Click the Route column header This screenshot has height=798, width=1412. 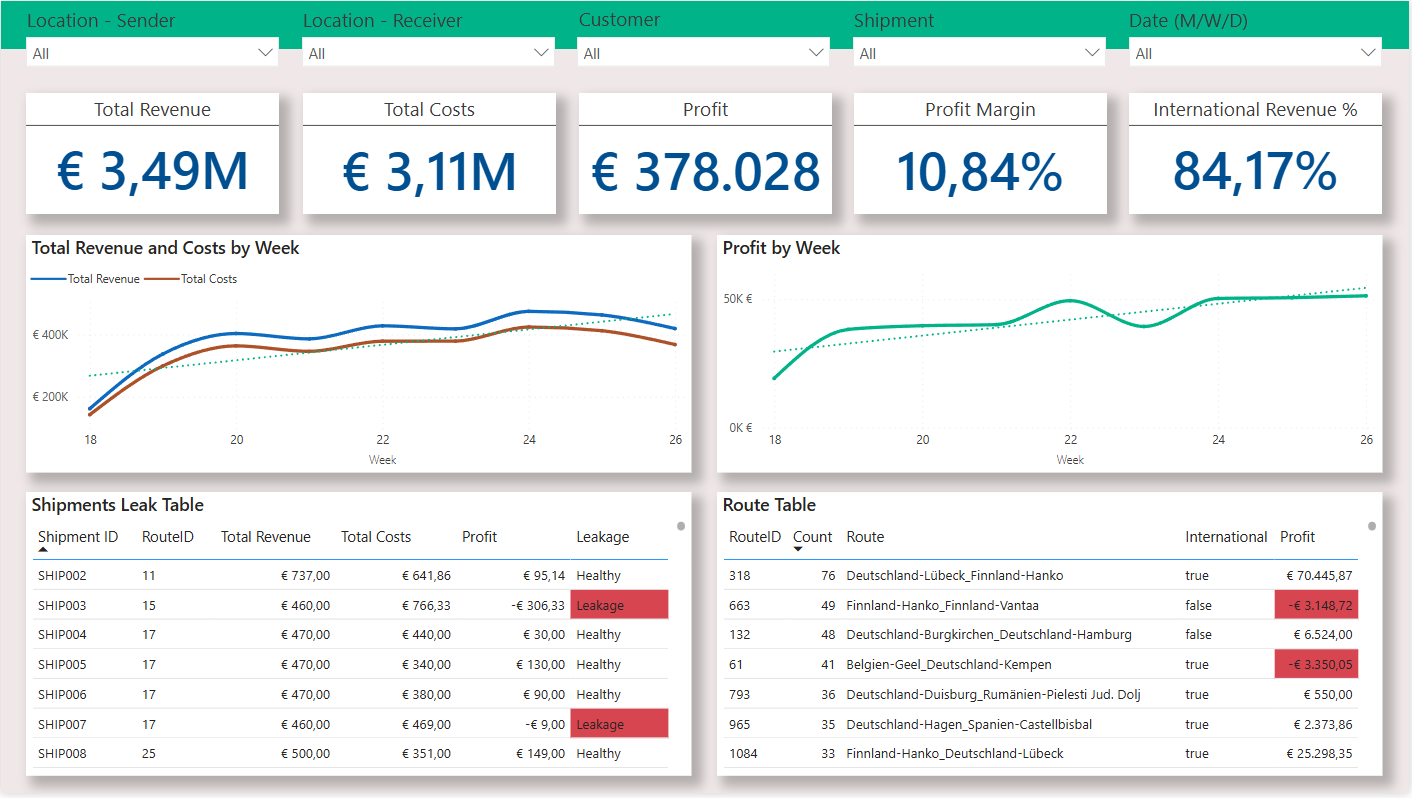865,537
